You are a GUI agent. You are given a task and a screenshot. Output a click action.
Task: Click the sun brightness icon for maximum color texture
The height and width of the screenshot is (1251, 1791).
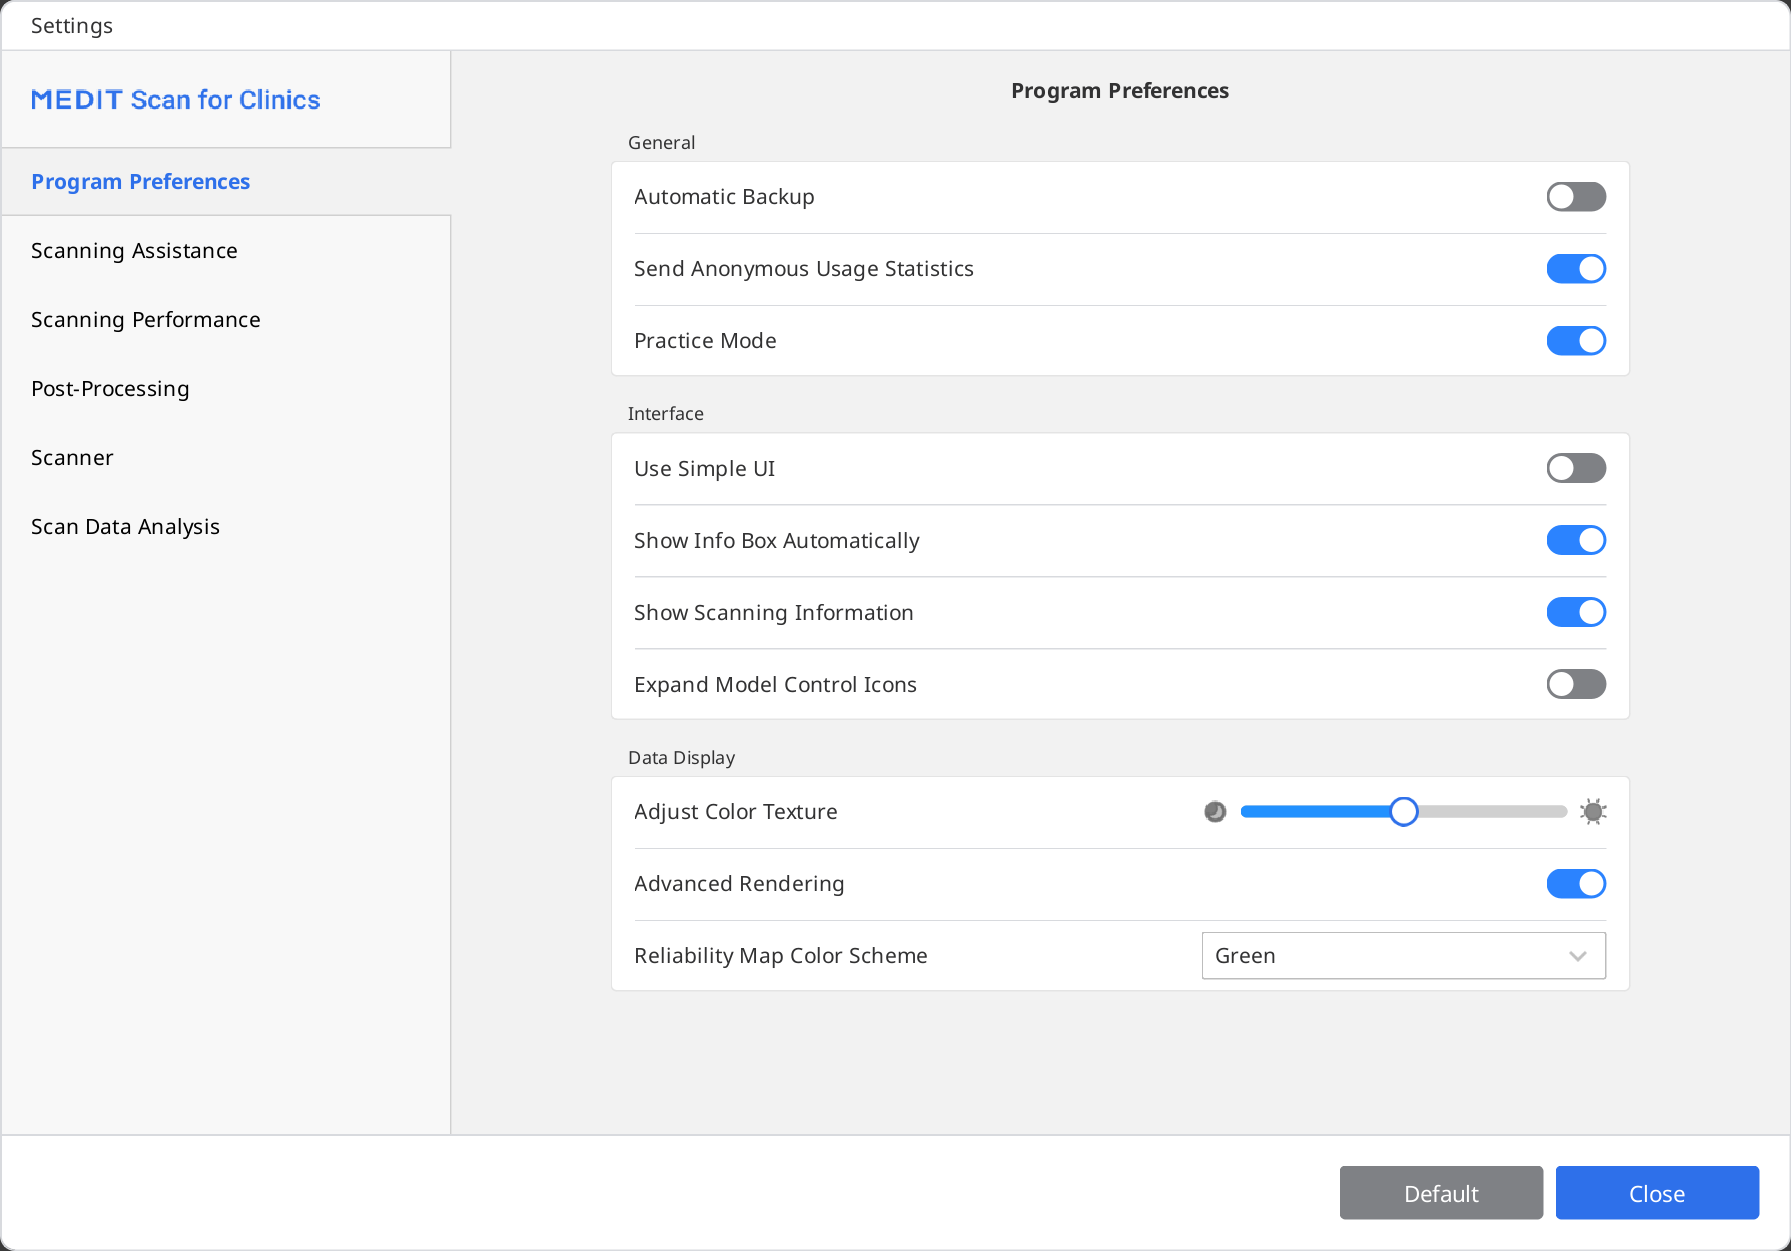coord(1593,811)
